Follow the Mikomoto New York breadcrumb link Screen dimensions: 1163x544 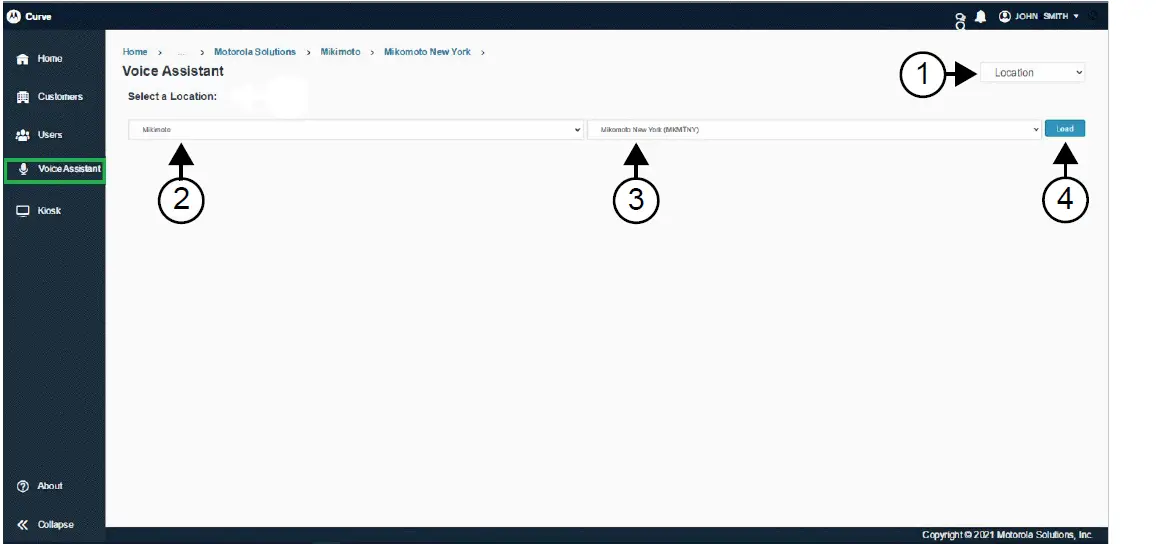click(x=427, y=52)
